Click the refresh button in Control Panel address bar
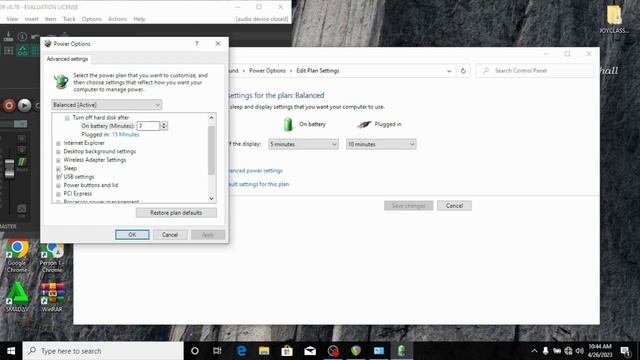Viewport: 640px width, 360px height. (463, 71)
